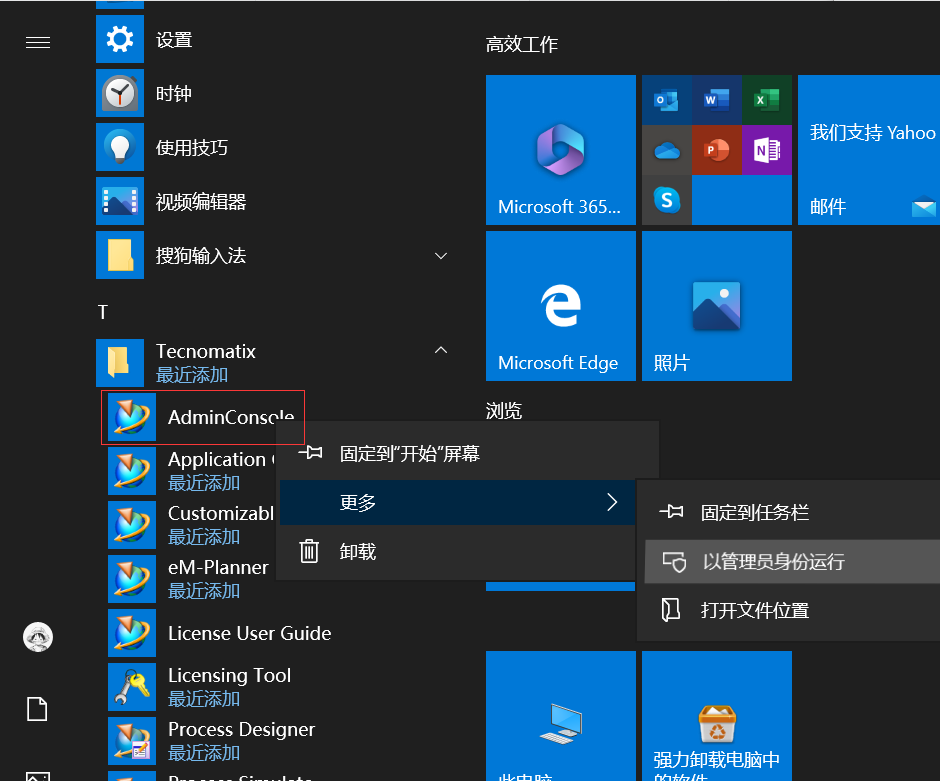Click the Licensing Tool label

click(x=229, y=676)
